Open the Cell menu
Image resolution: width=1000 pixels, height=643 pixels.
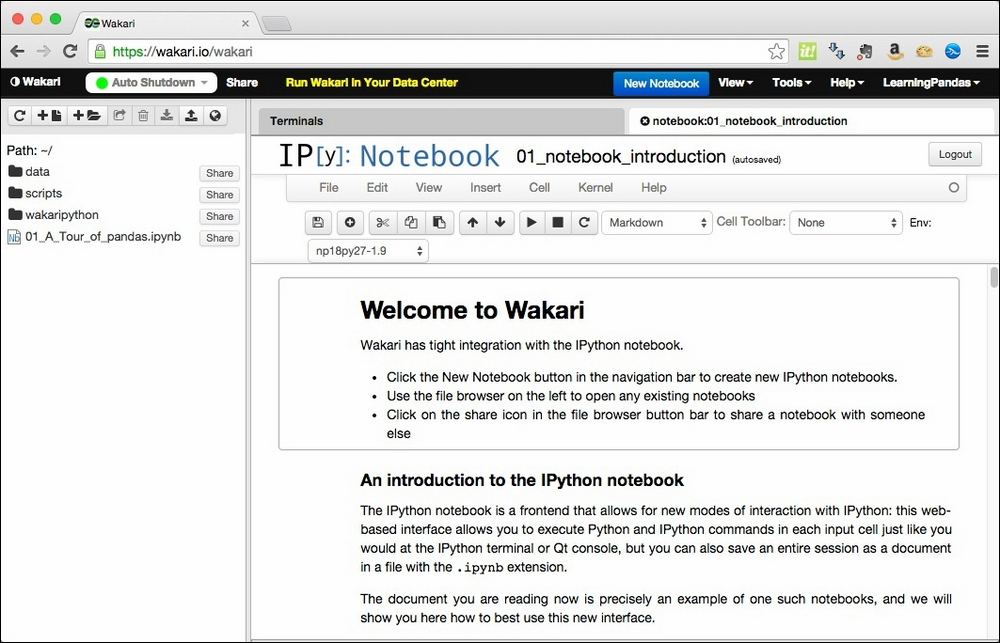point(540,188)
